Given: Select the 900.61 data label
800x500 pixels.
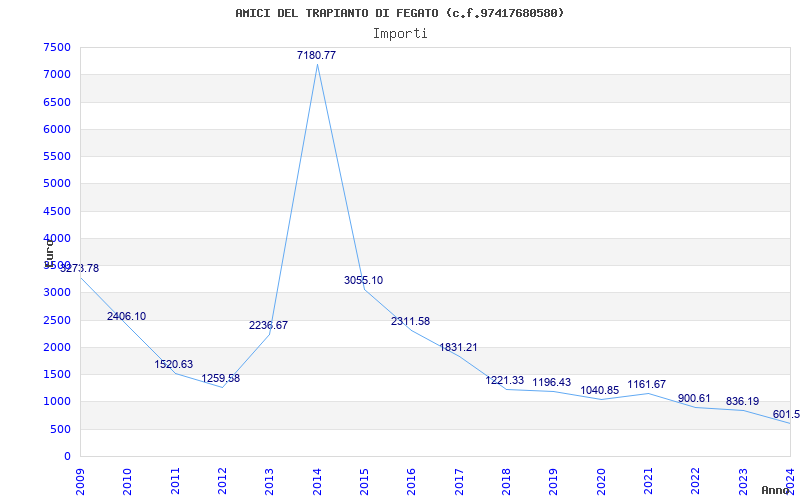Looking at the screenshot, I should click(694, 398).
